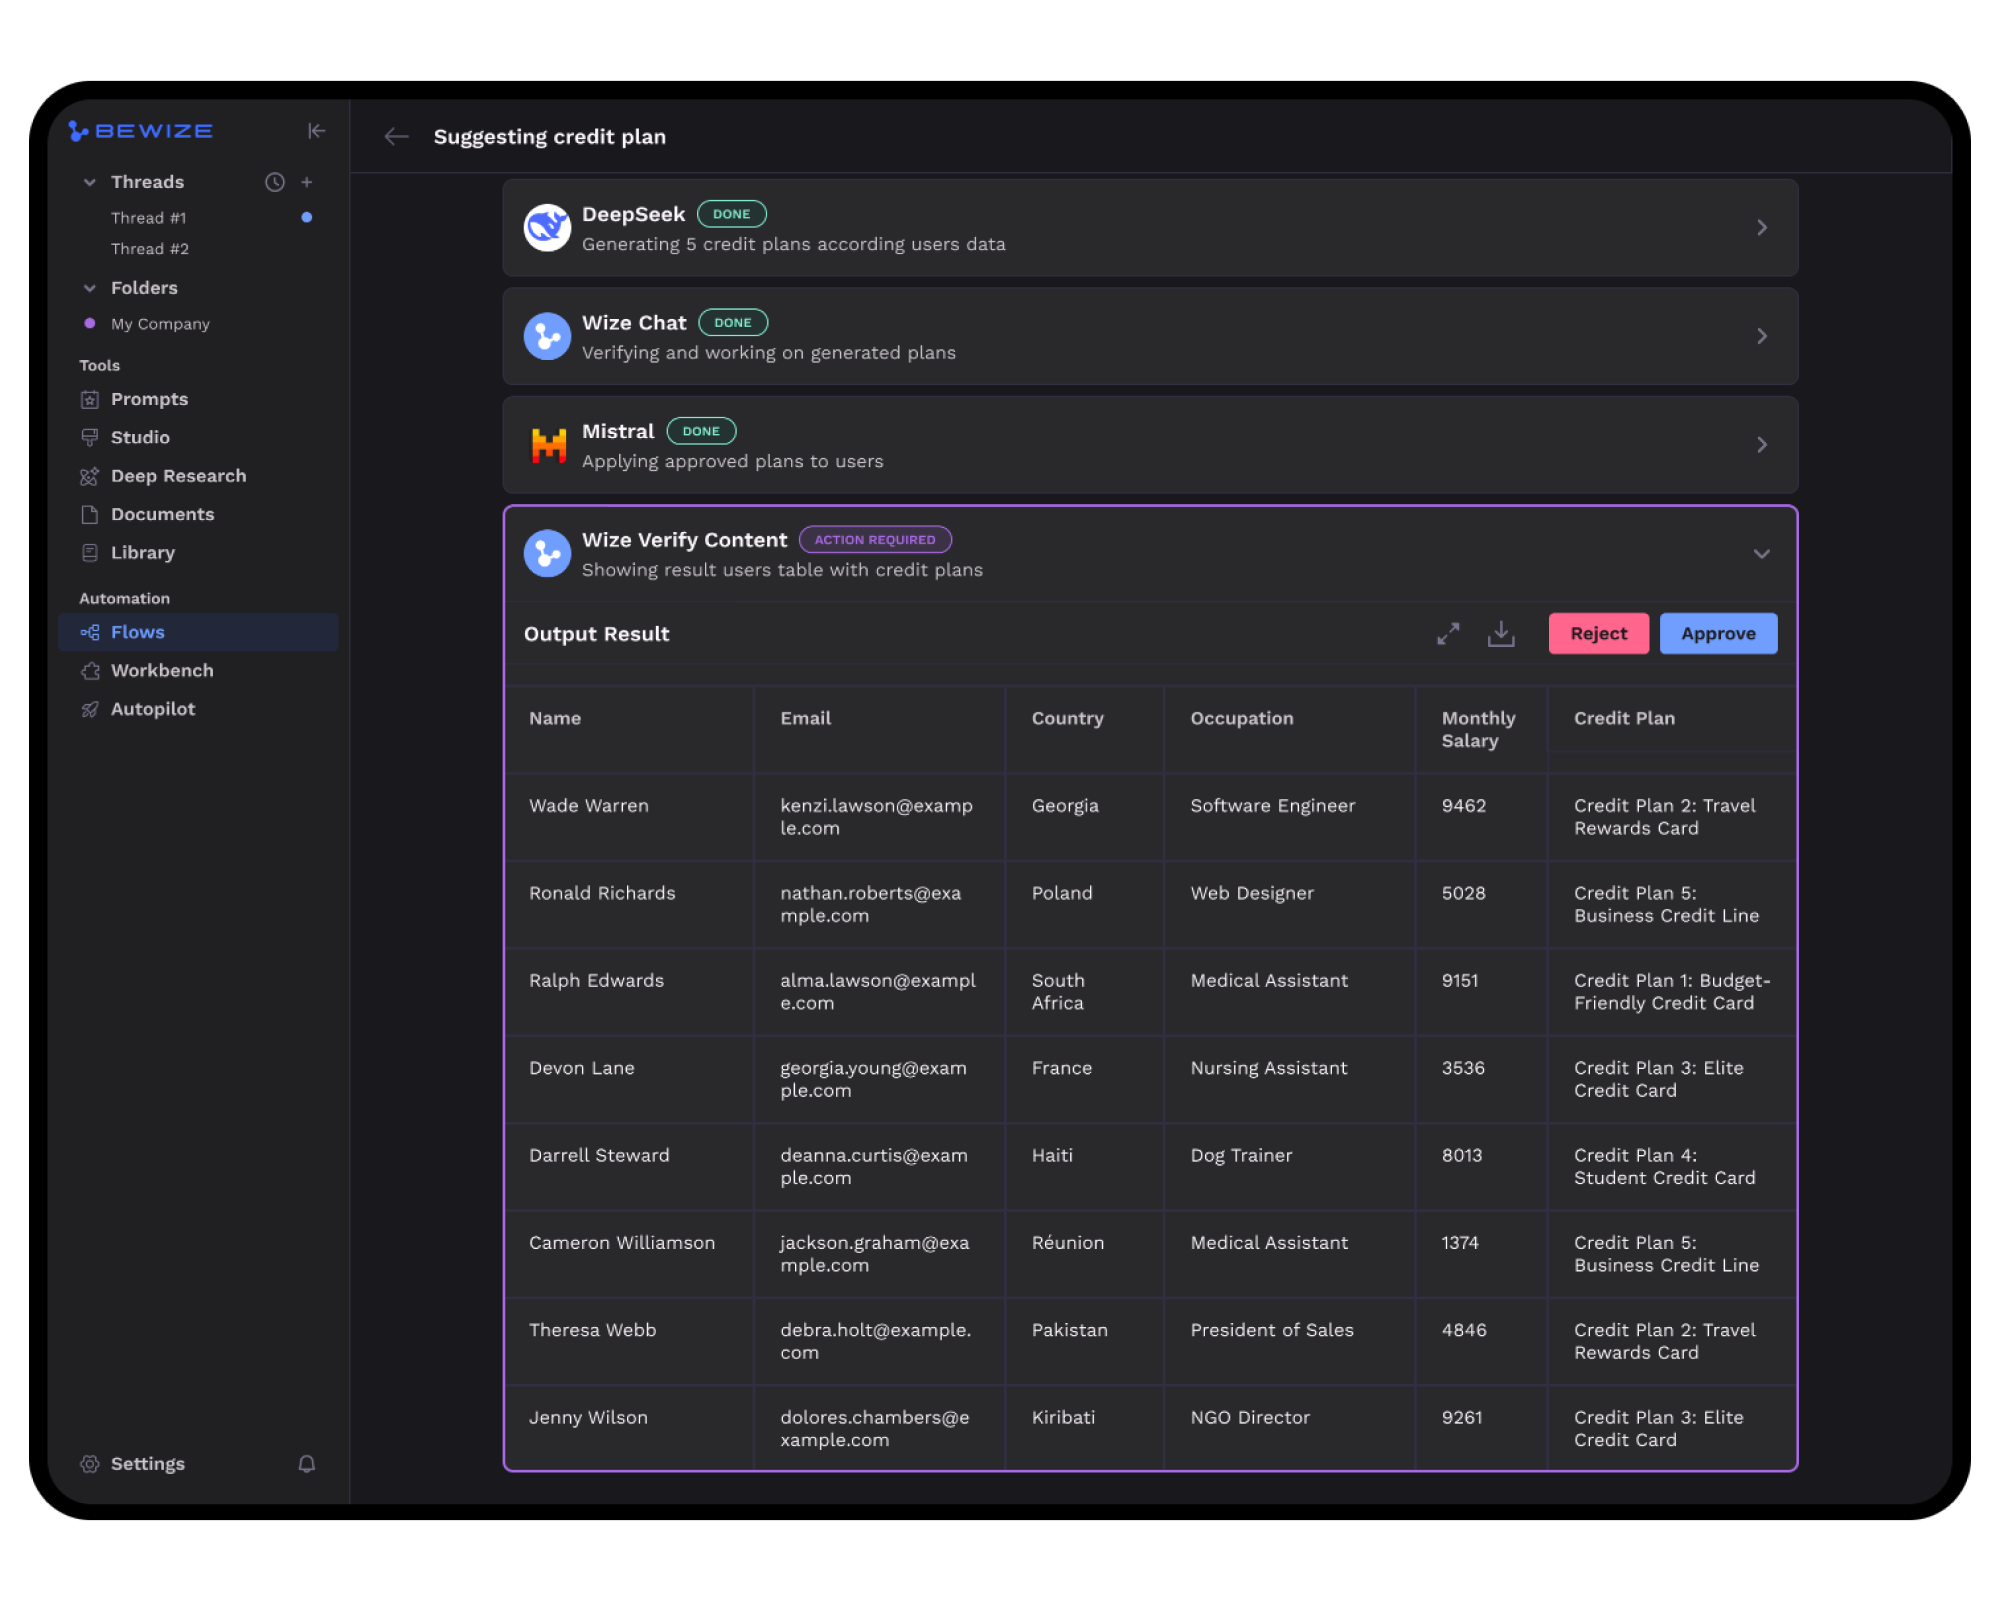Click the Prompts icon
2000x1600 pixels.
(x=89, y=399)
